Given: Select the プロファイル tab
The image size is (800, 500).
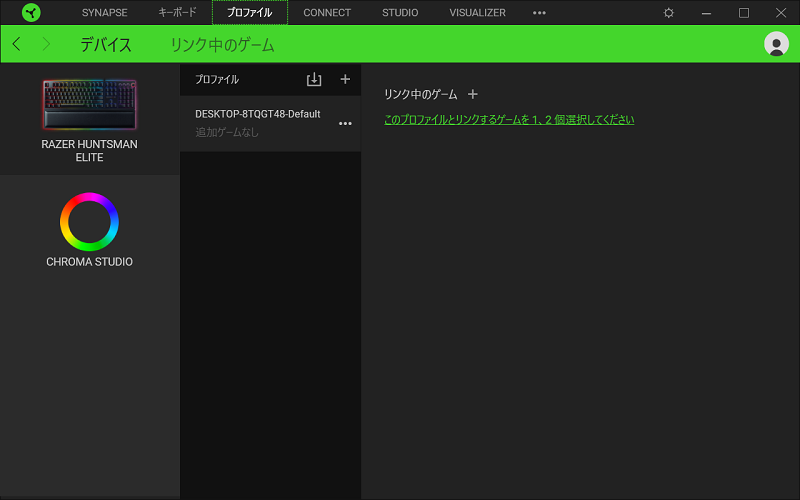Looking at the screenshot, I should [249, 12].
